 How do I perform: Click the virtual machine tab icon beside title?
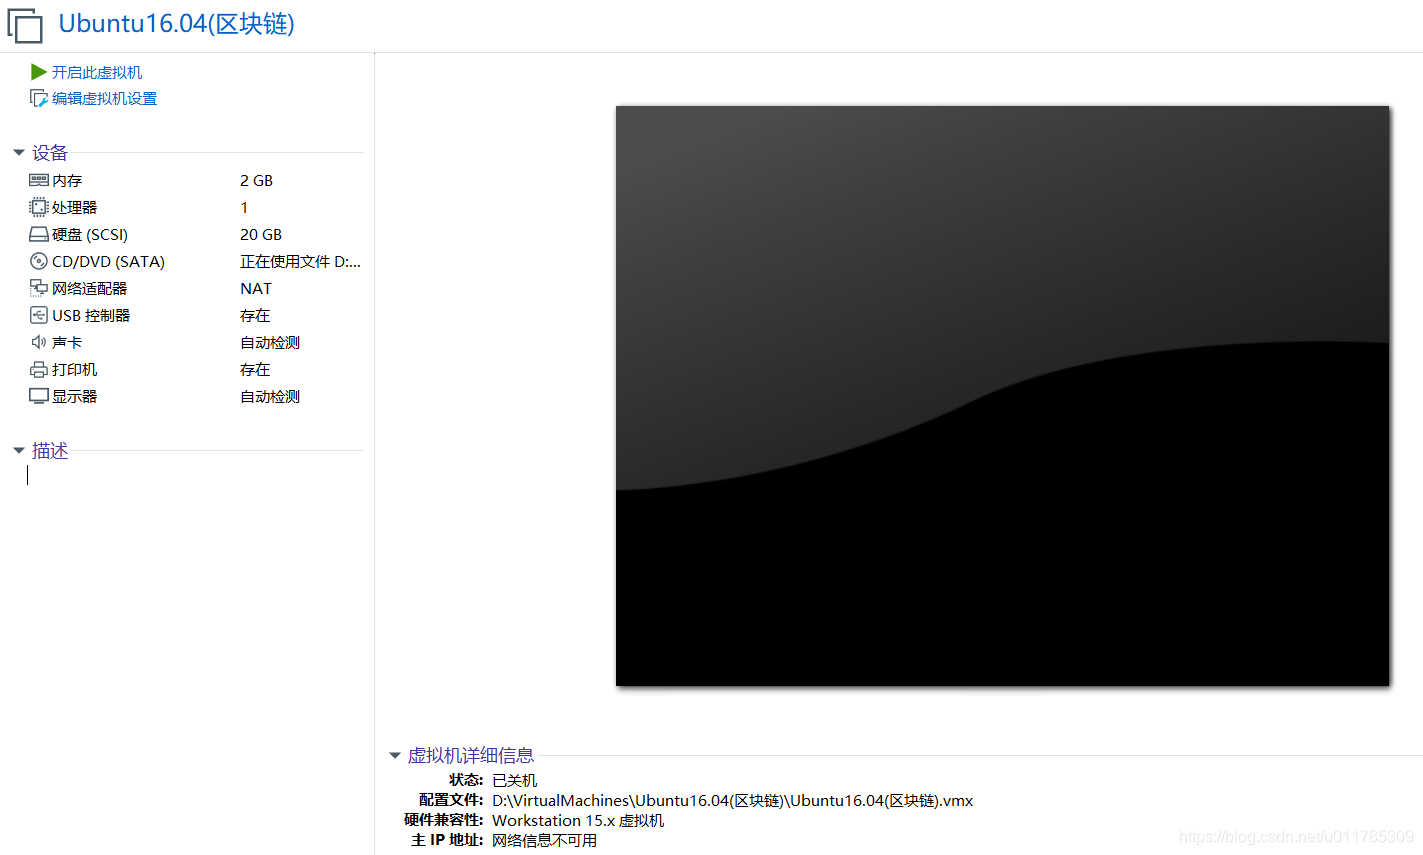coord(25,25)
